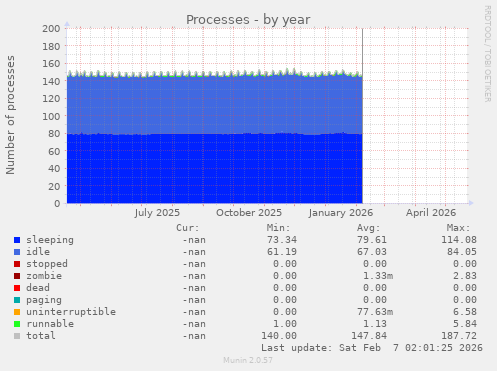Select the 'dead' legend label
497x371 pixels.
pos(38,288)
